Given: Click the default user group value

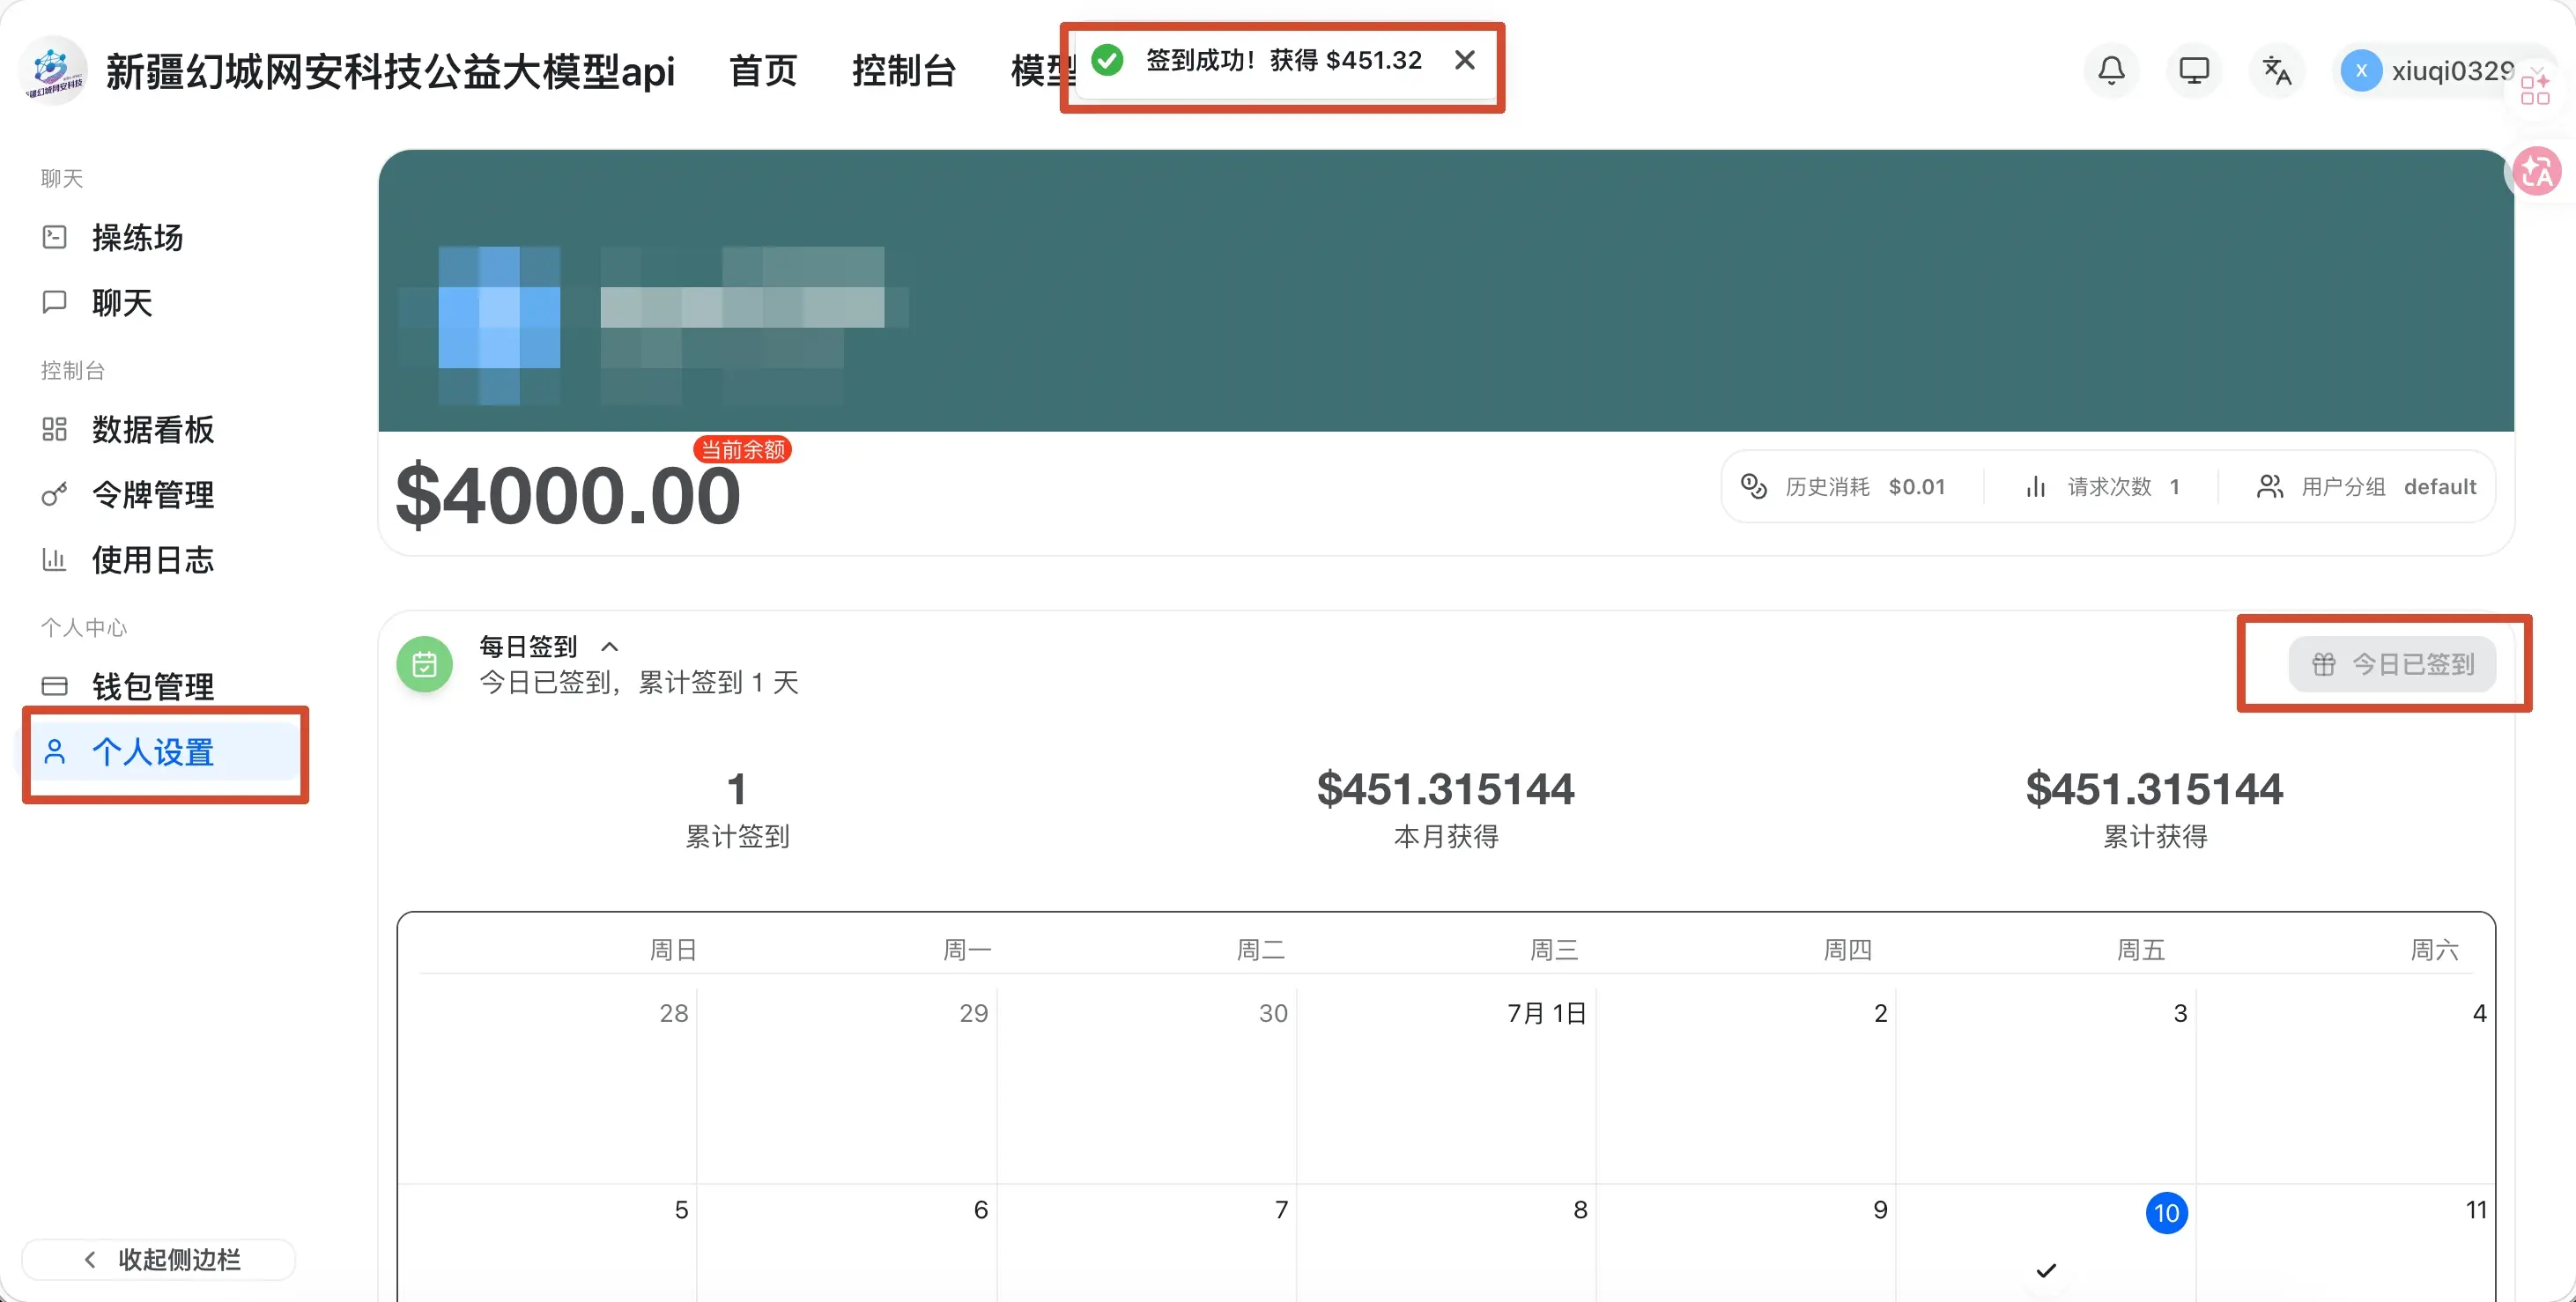Looking at the screenshot, I should tap(2440, 486).
